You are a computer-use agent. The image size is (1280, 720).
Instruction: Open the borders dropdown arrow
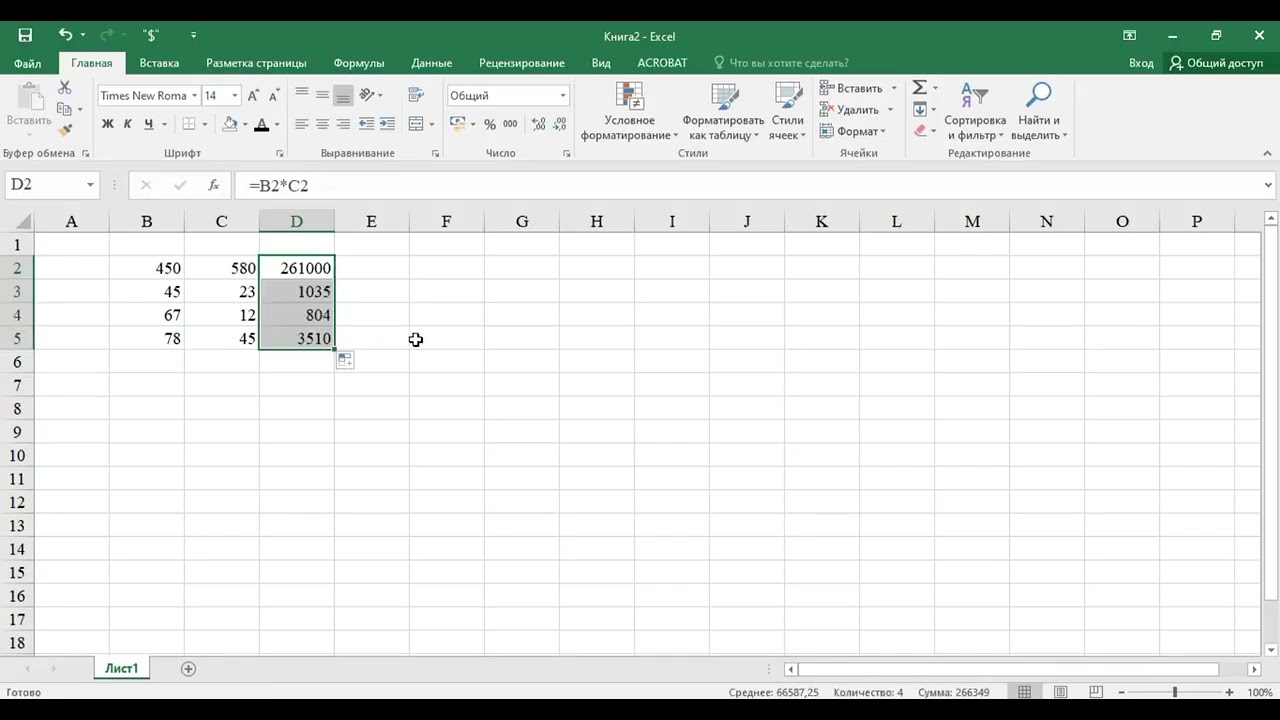[205, 124]
